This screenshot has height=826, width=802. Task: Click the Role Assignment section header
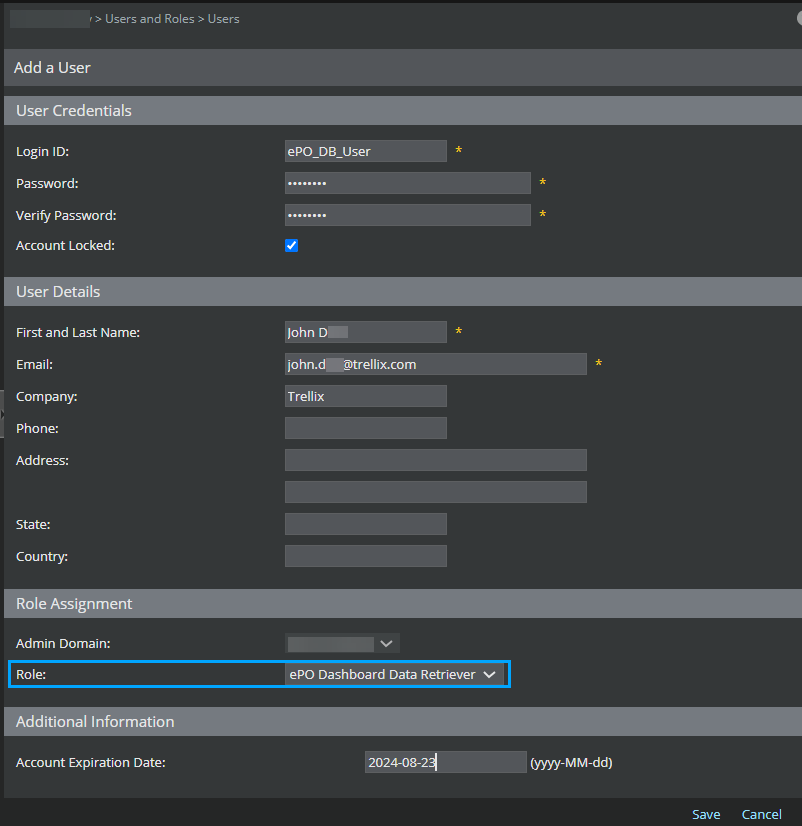point(403,604)
